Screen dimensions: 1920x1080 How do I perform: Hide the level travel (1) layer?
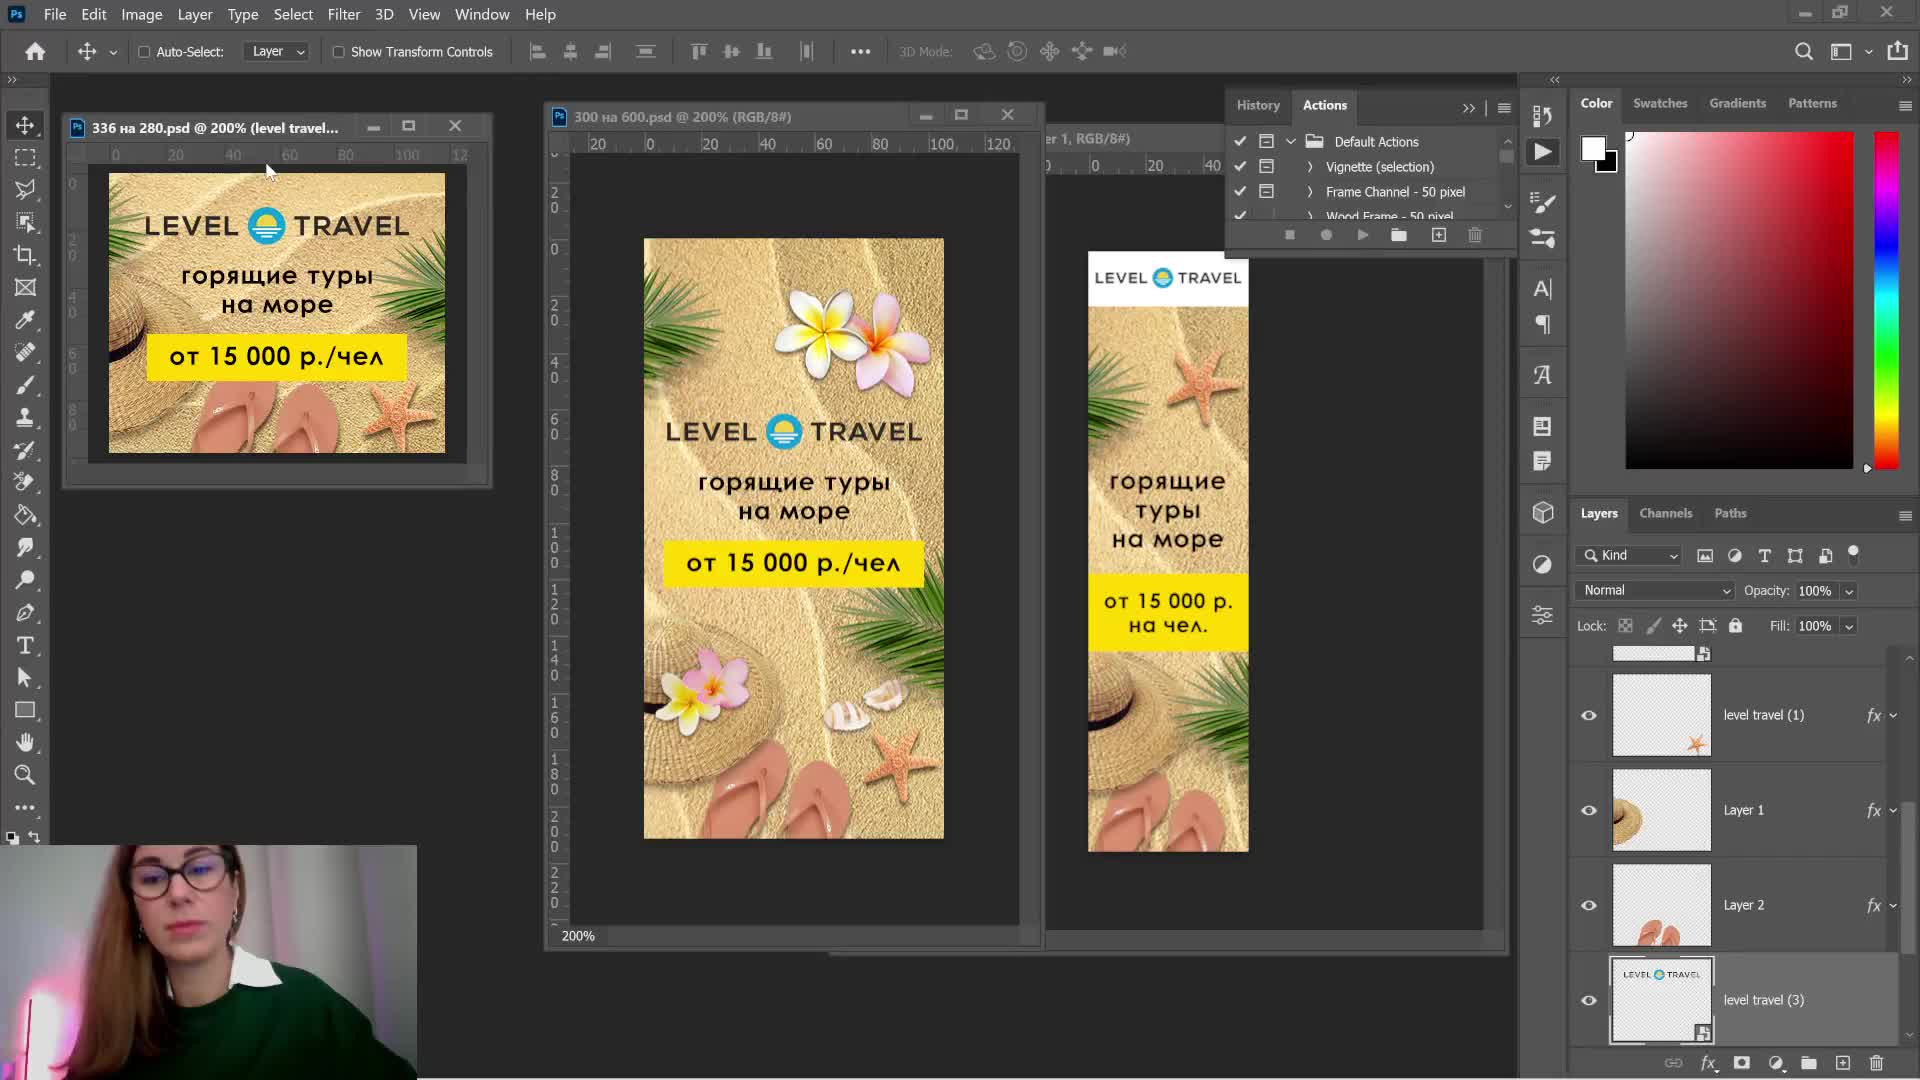(1588, 715)
